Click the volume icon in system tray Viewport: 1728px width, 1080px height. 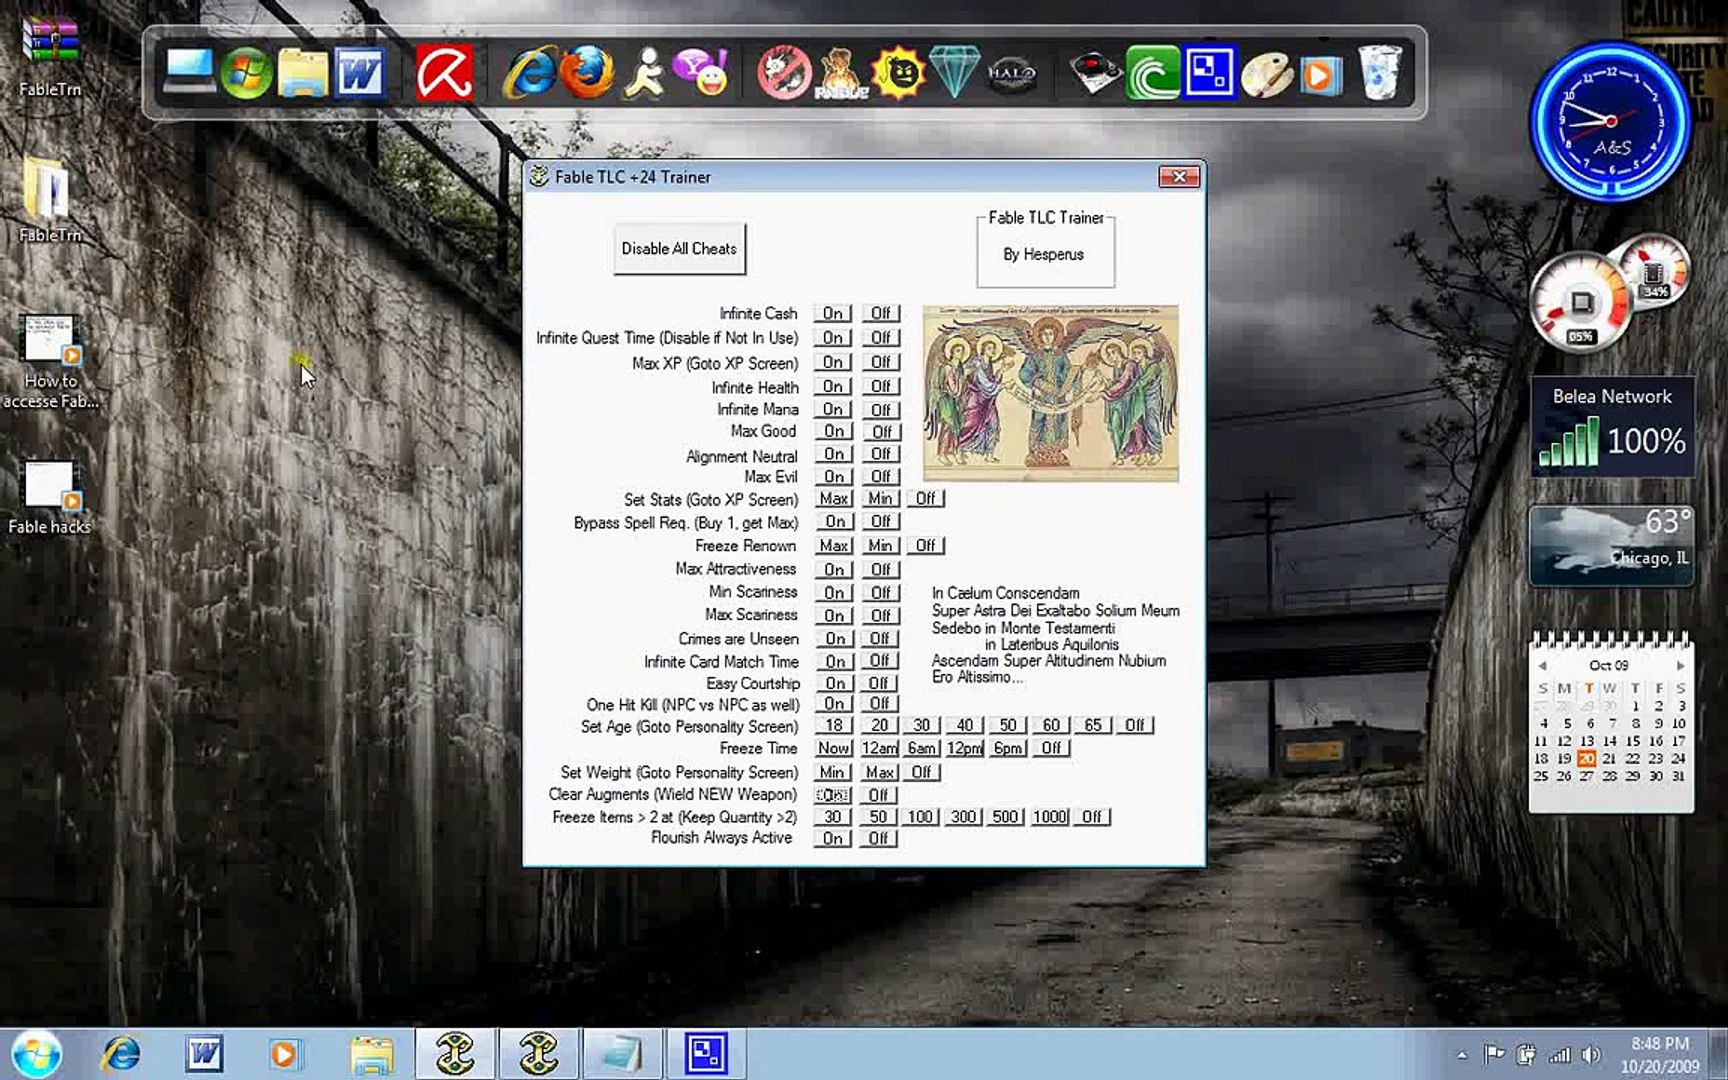coord(1591,1054)
